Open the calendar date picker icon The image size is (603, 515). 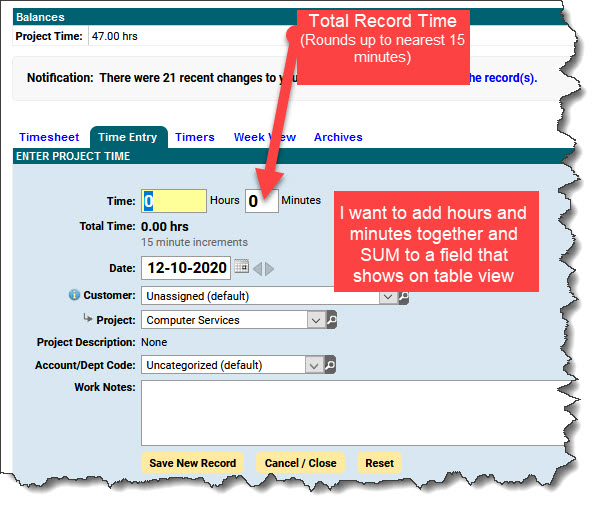coord(242,267)
